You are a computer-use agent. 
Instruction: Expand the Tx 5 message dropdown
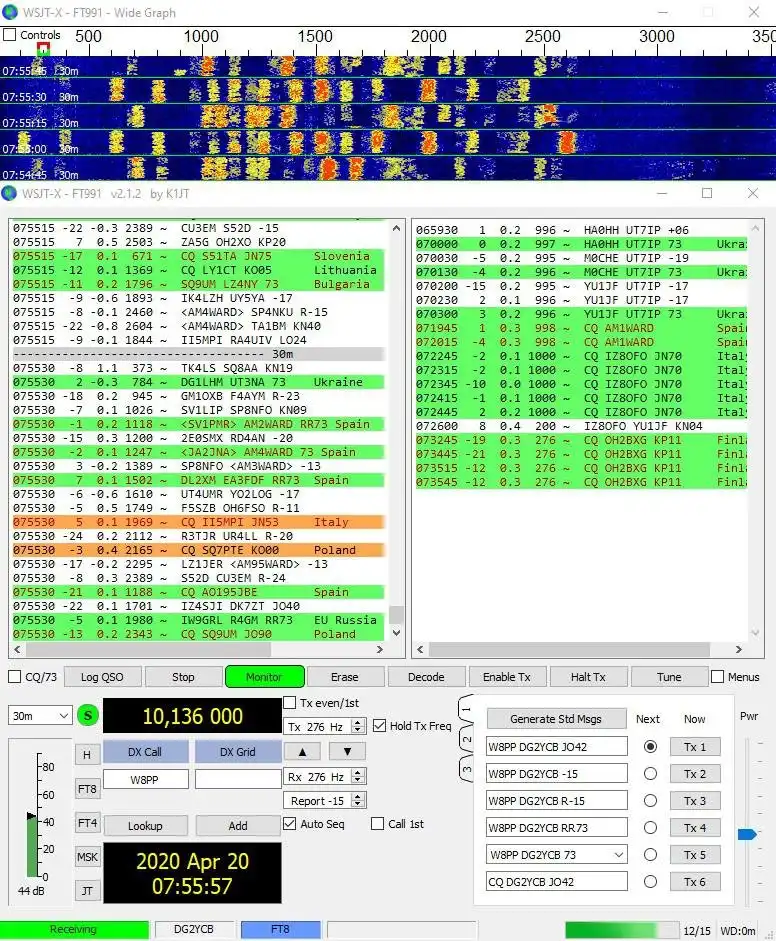coord(619,855)
